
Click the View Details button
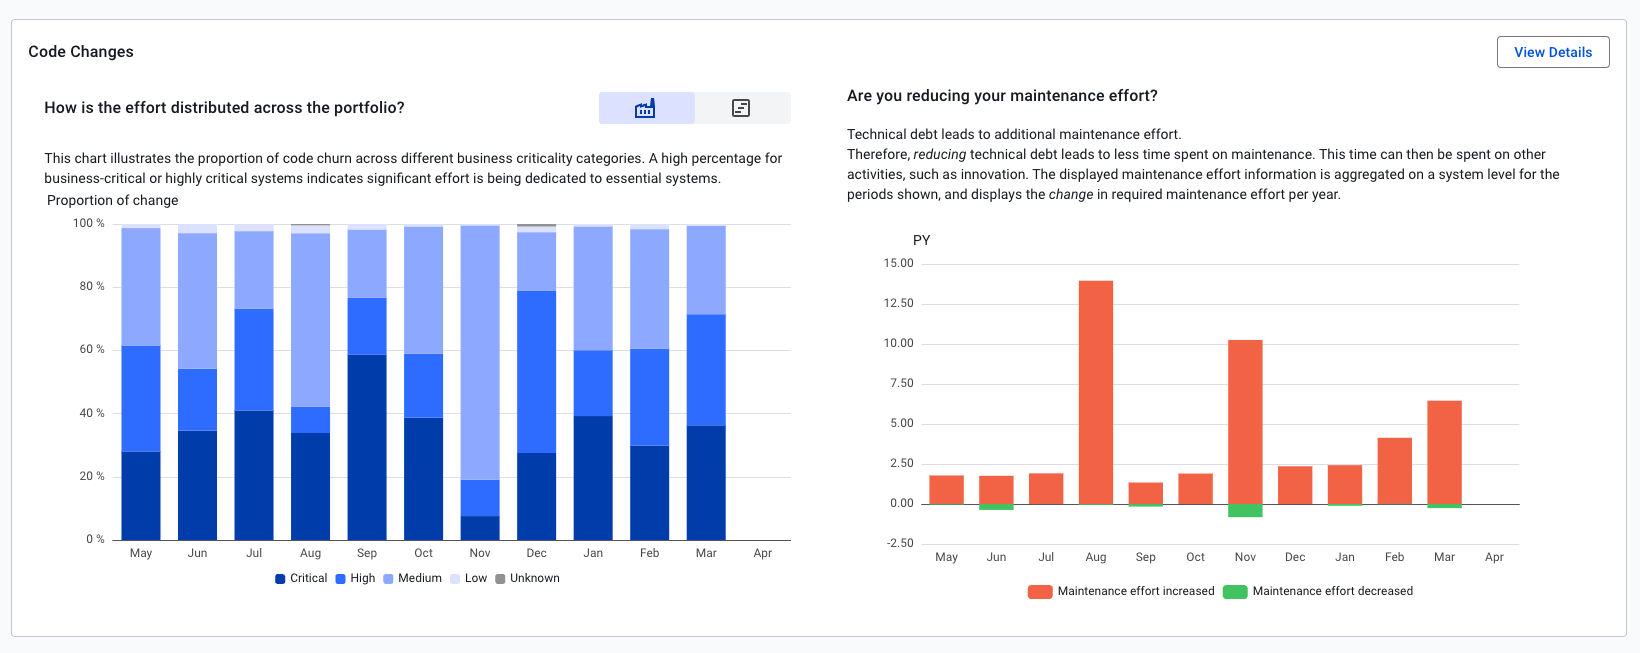coord(1552,52)
